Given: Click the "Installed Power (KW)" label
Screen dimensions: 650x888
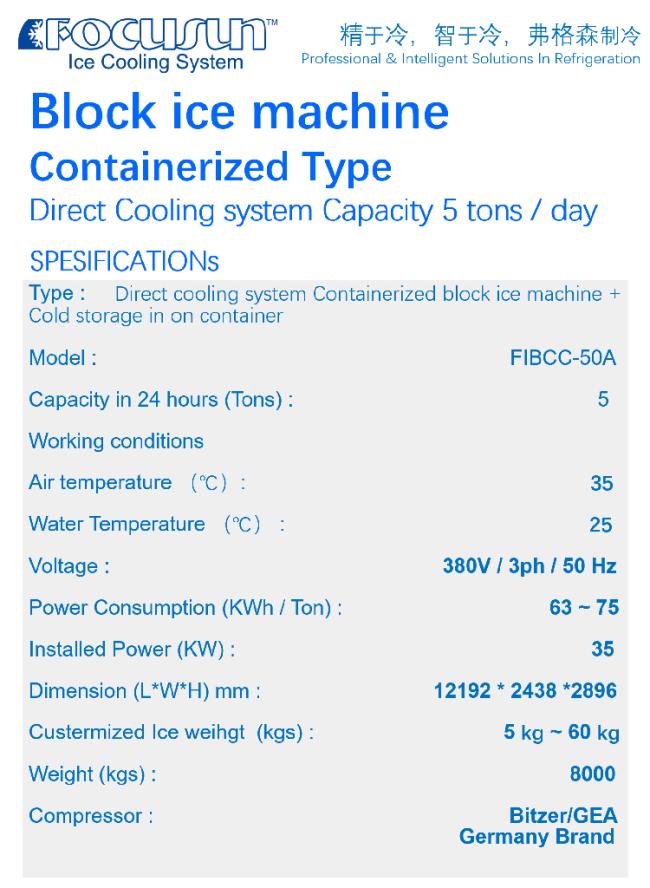Looking at the screenshot, I should coord(132,649).
